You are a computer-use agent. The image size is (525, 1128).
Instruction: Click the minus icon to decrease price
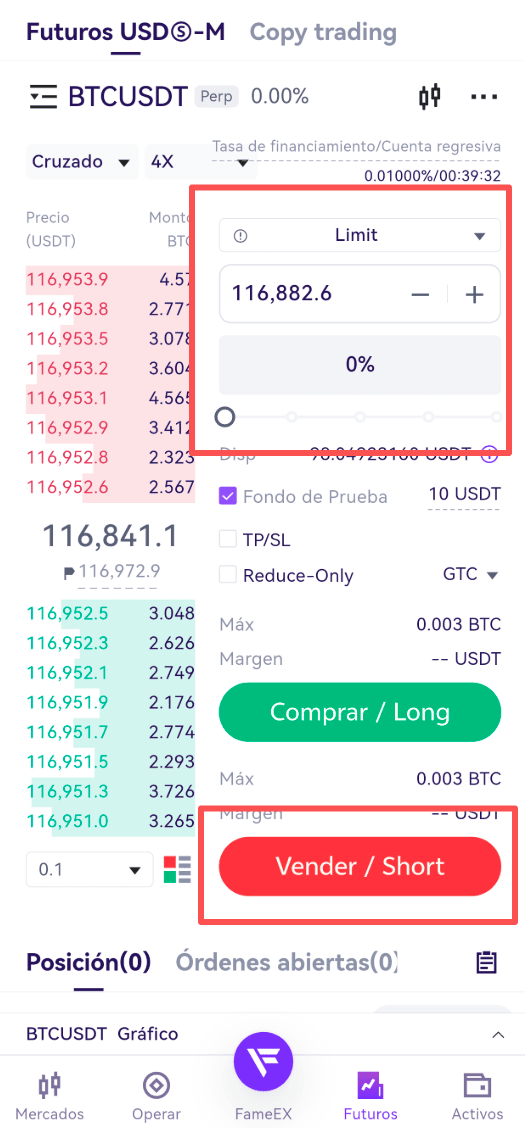[420, 294]
